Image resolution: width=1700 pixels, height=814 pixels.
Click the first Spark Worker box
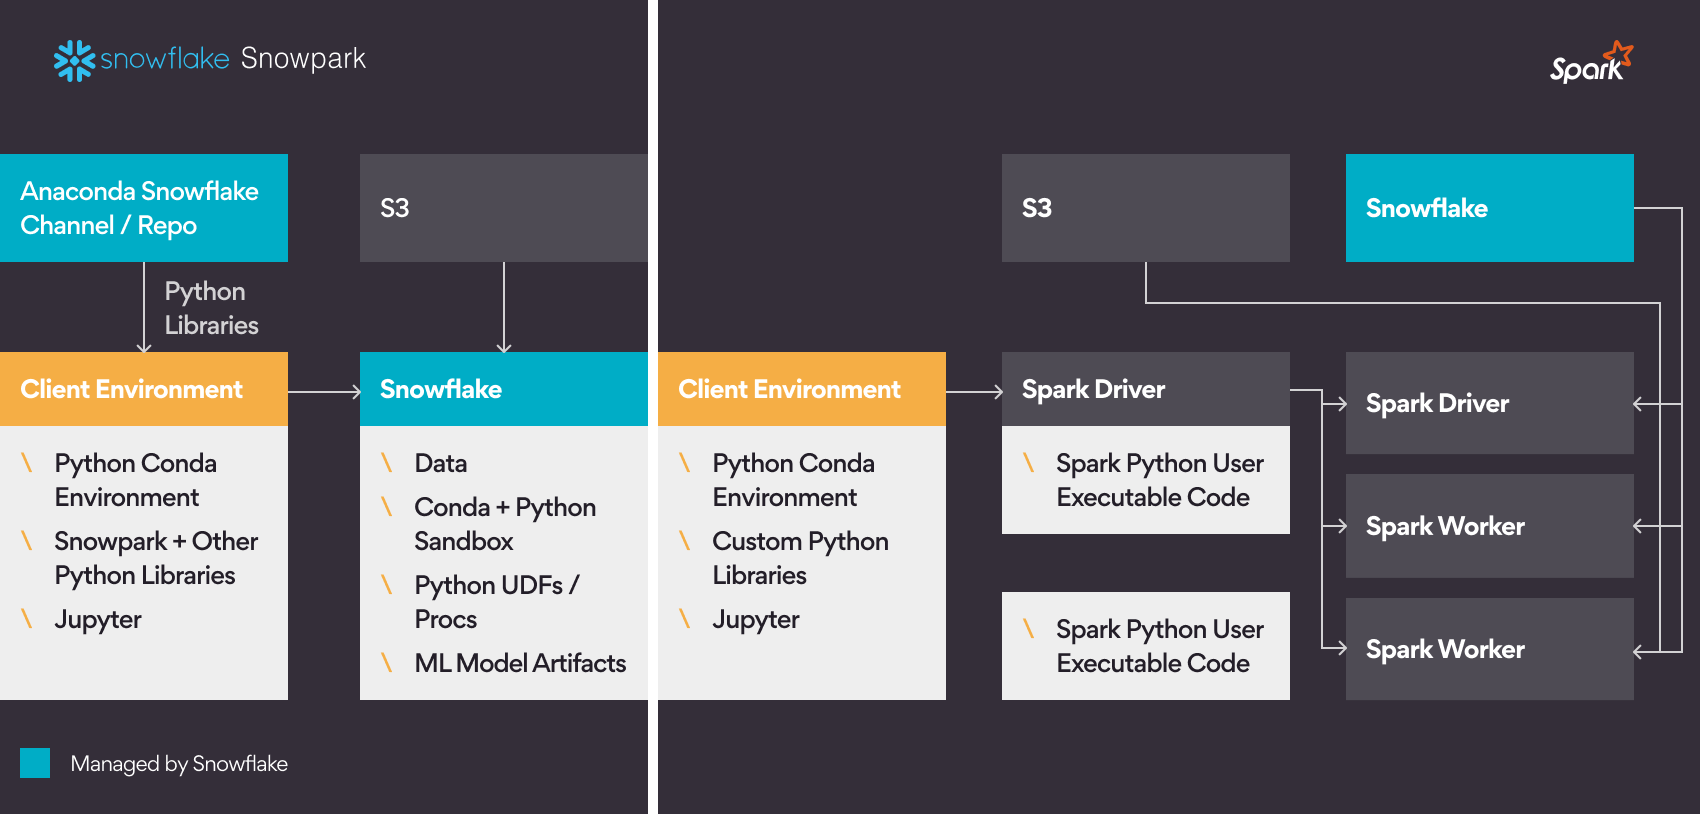(1489, 526)
